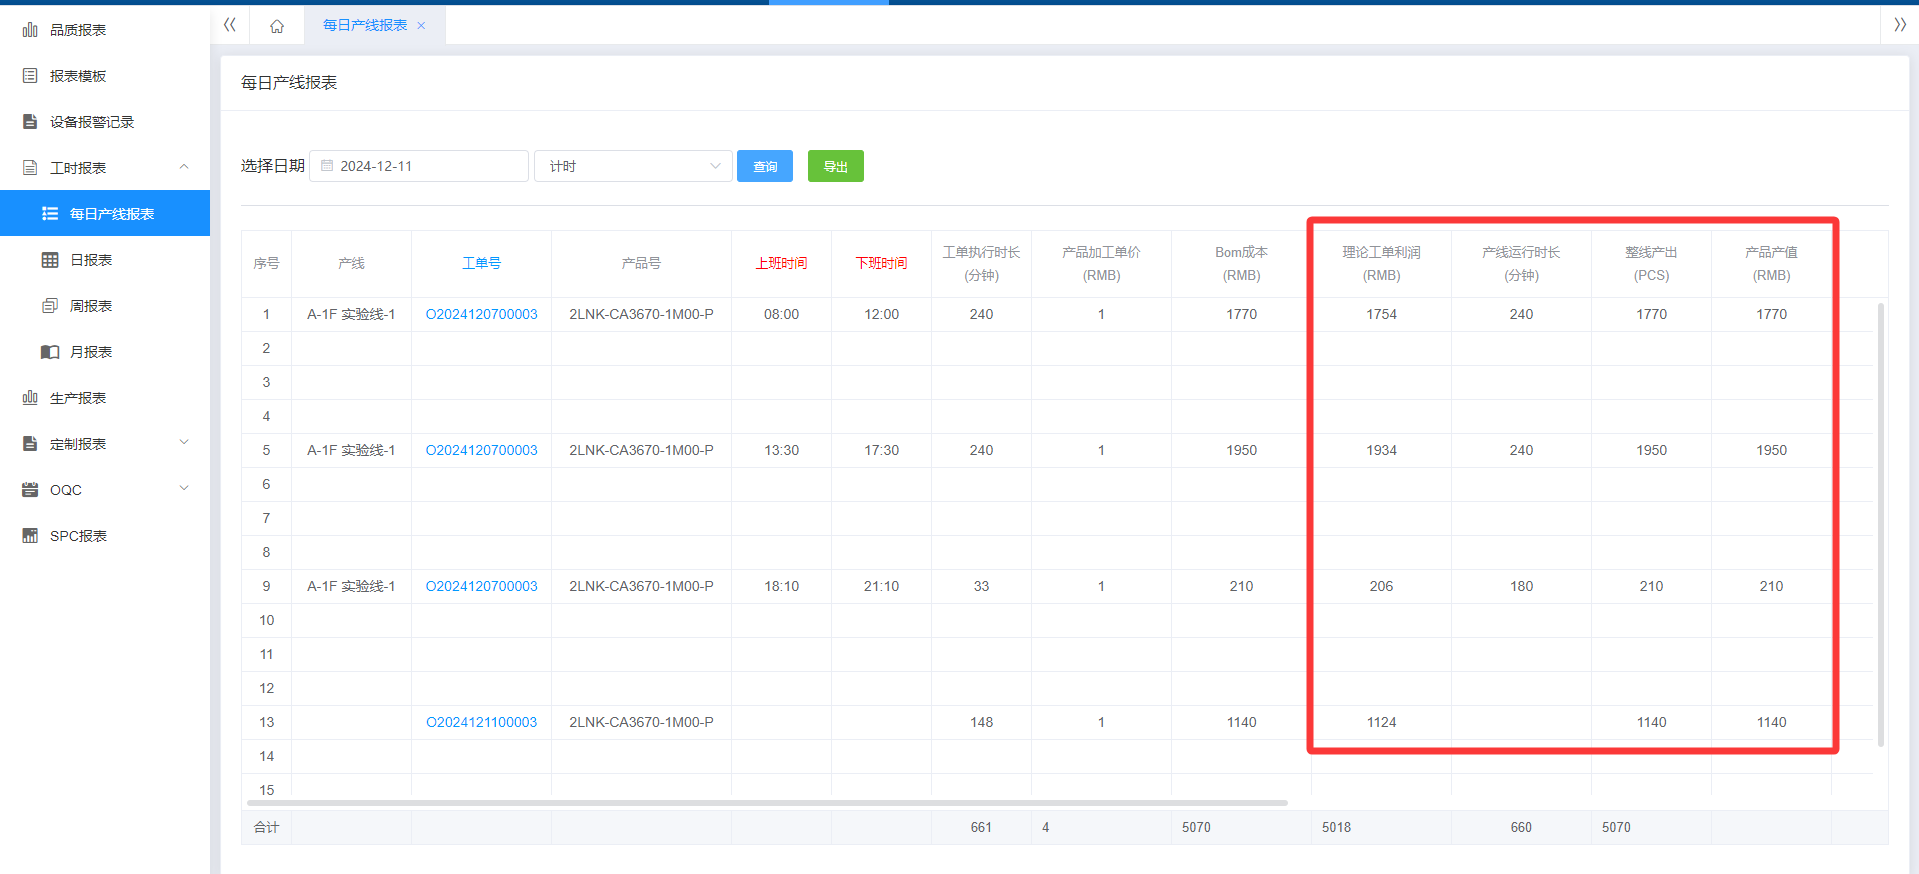Click the blue 查询 button
The image size is (1919, 874).
(x=764, y=166)
